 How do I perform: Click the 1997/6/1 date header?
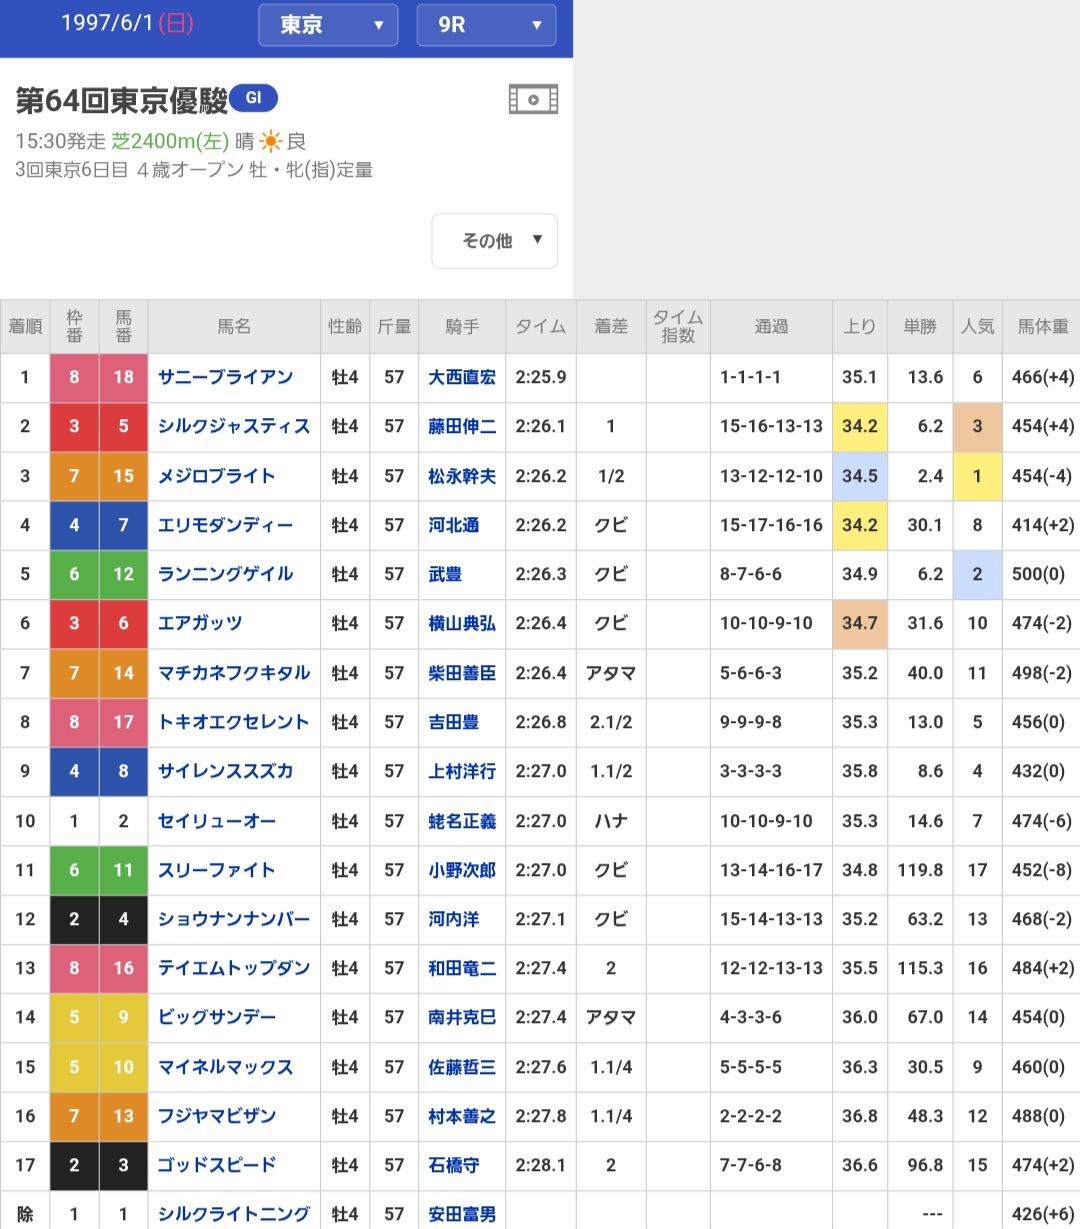(x=127, y=23)
